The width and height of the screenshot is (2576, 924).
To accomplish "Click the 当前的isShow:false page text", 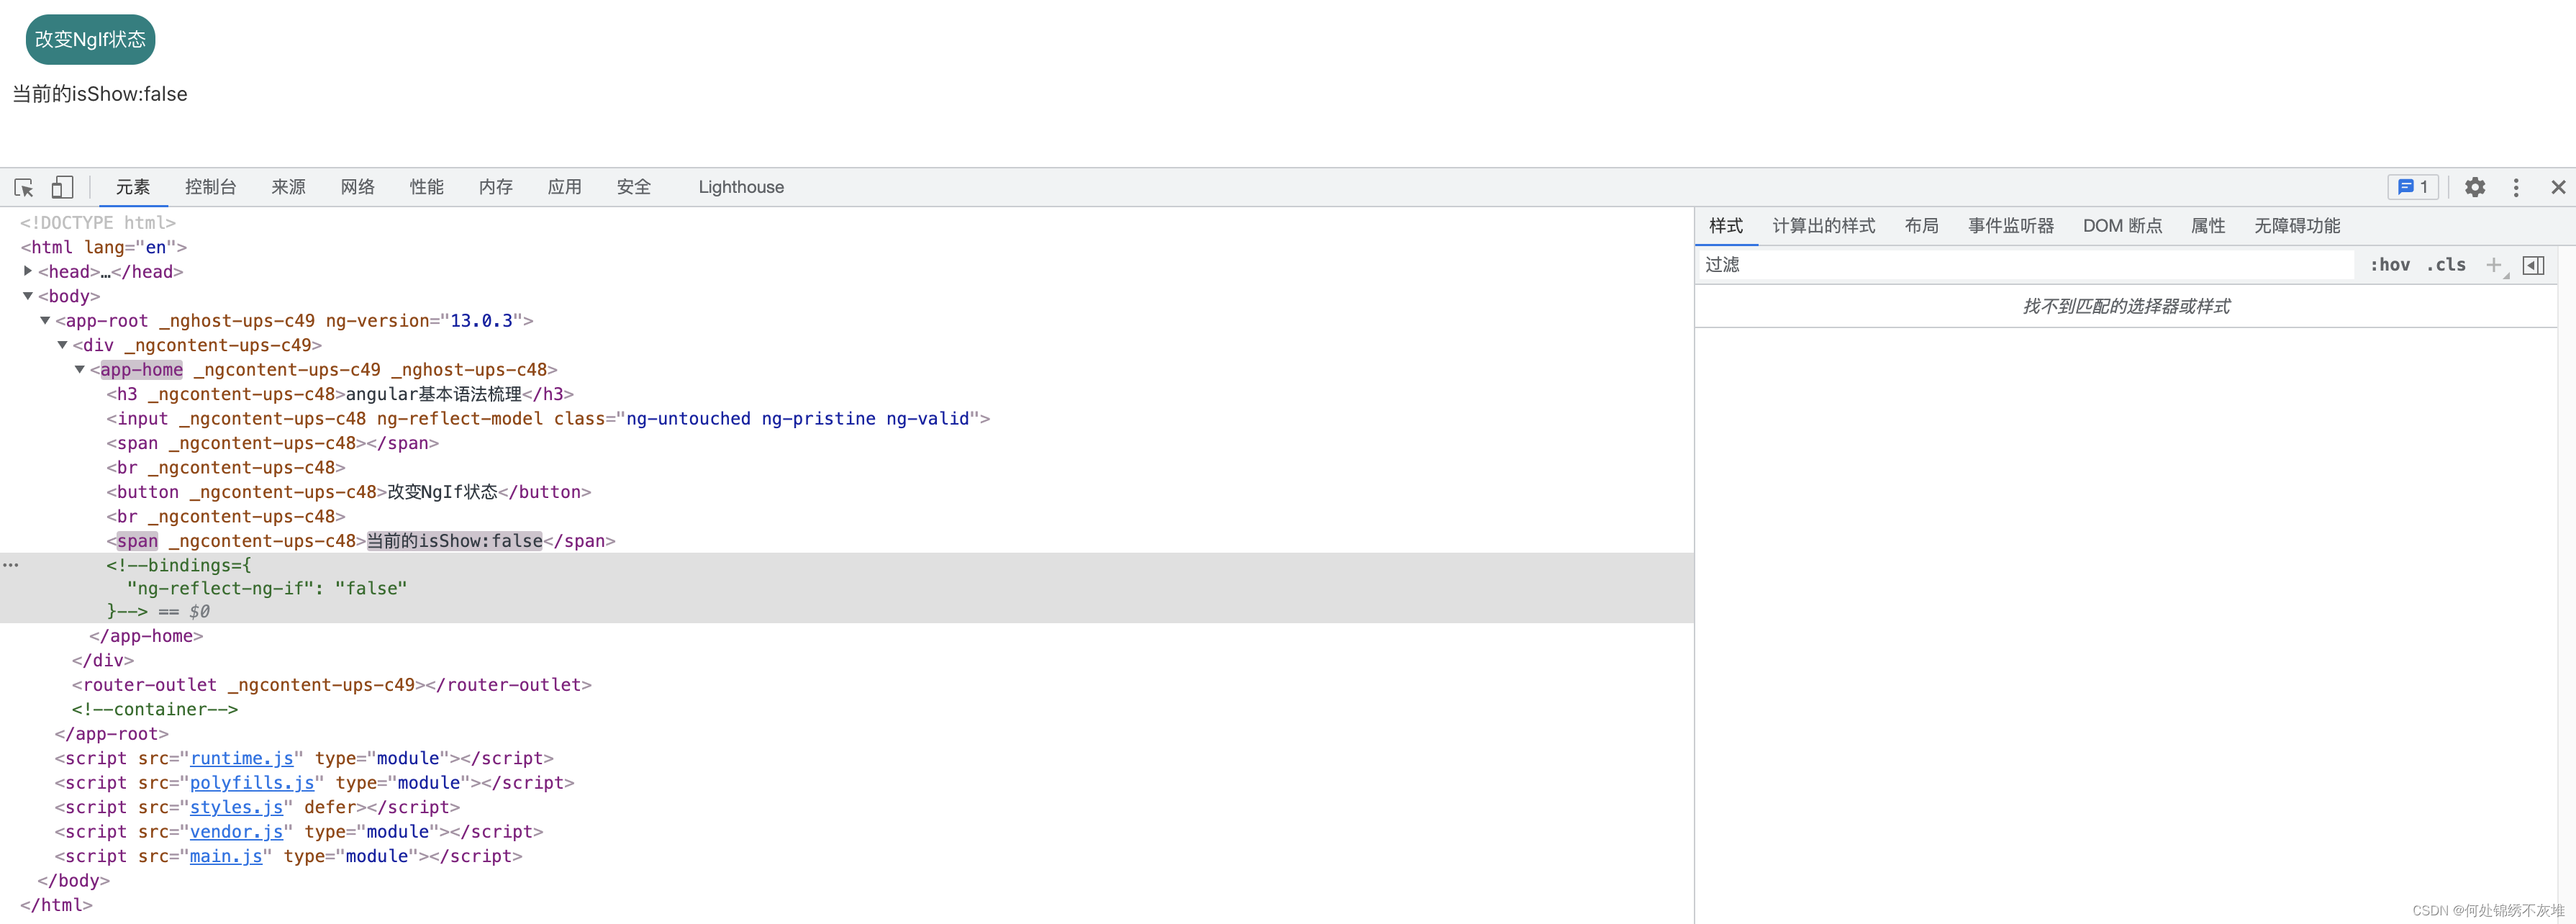I will [x=100, y=94].
